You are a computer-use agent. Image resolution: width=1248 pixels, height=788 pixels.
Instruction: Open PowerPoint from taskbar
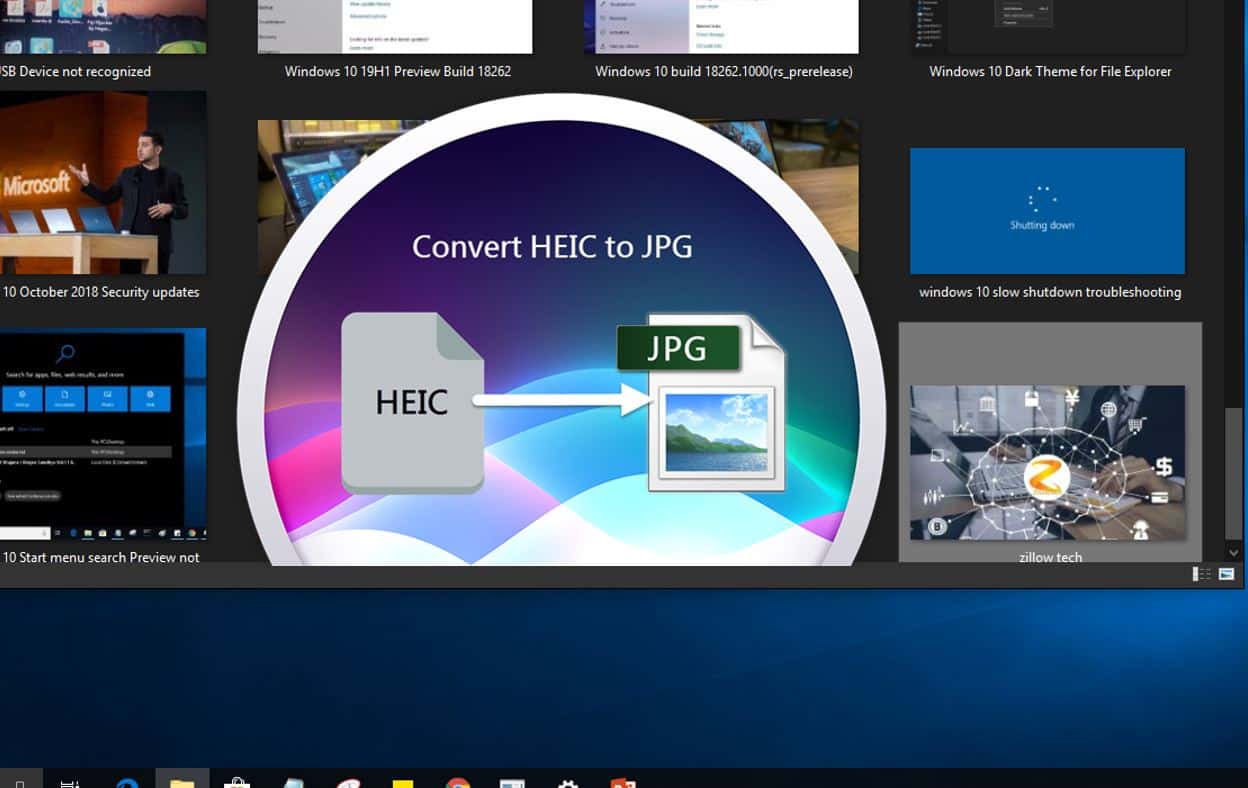pyautogui.click(x=623, y=781)
